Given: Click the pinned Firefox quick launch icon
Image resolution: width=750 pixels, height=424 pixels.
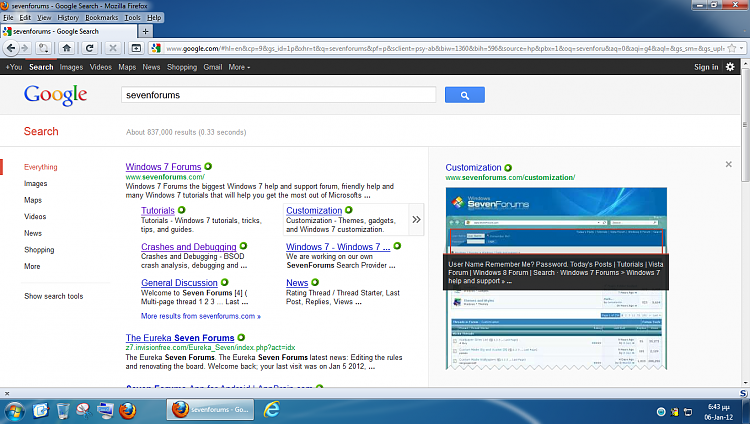Looking at the screenshot, I should click(127, 411).
